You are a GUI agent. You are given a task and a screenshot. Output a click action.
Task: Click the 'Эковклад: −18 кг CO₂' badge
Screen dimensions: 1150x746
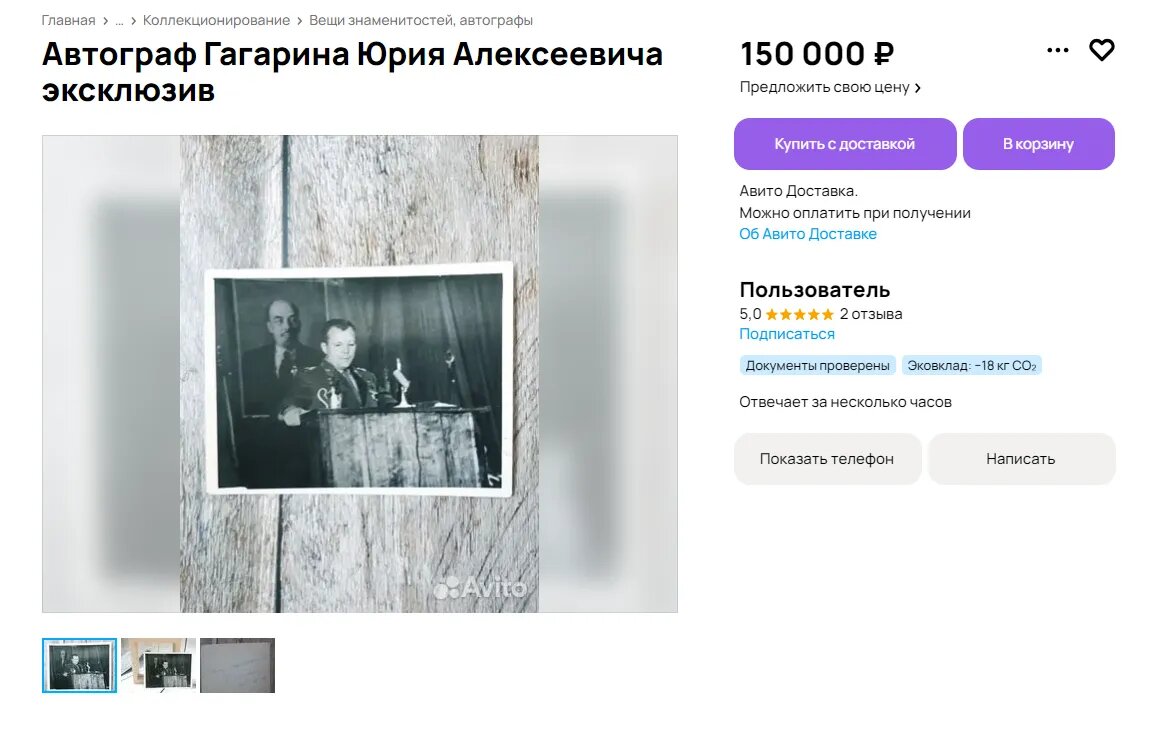(971, 365)
